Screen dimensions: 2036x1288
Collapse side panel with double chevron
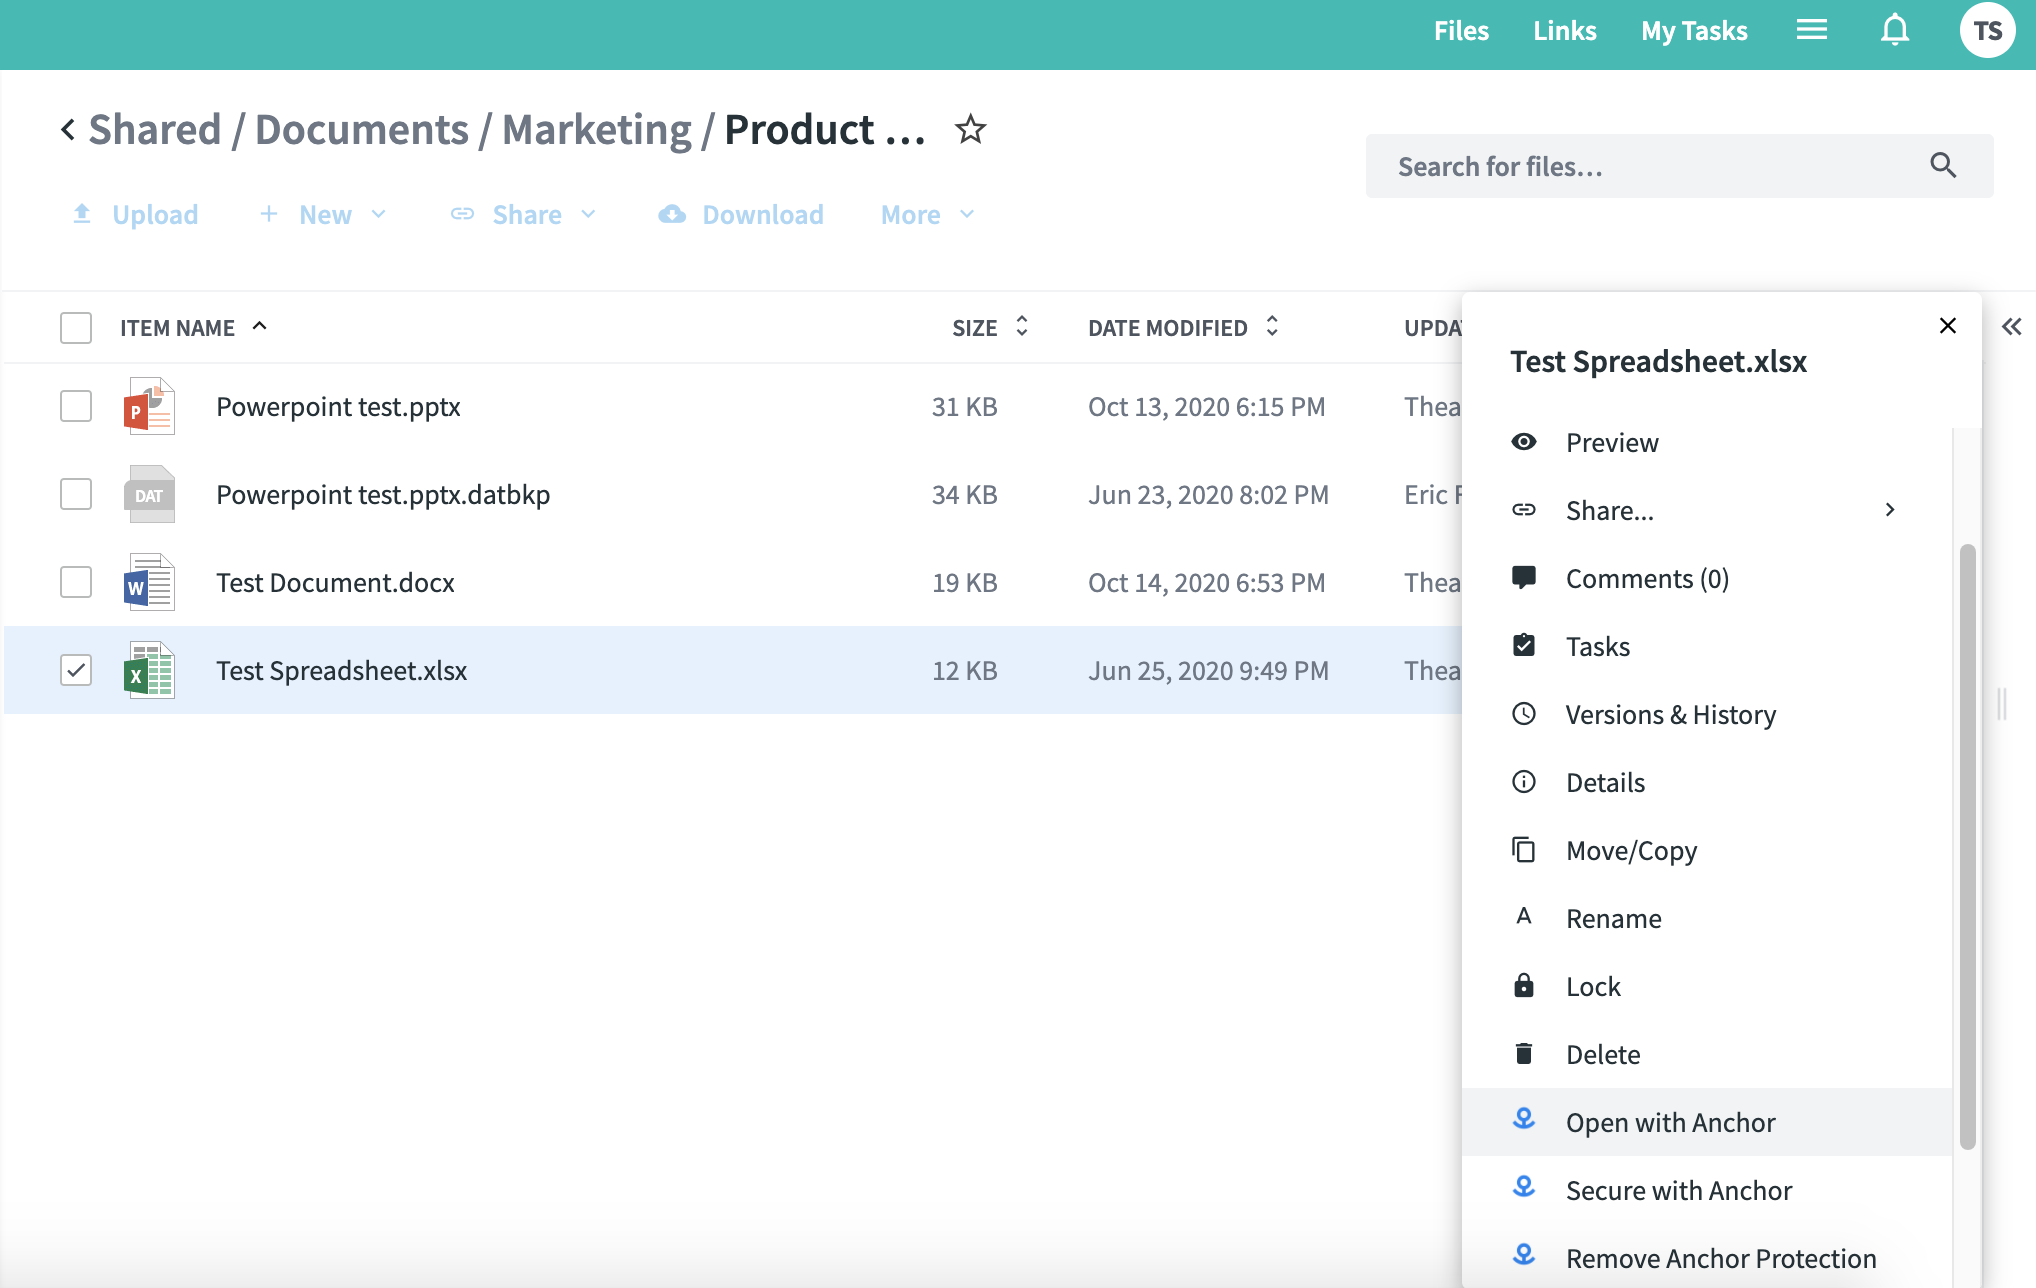(x=2011, y=327)
